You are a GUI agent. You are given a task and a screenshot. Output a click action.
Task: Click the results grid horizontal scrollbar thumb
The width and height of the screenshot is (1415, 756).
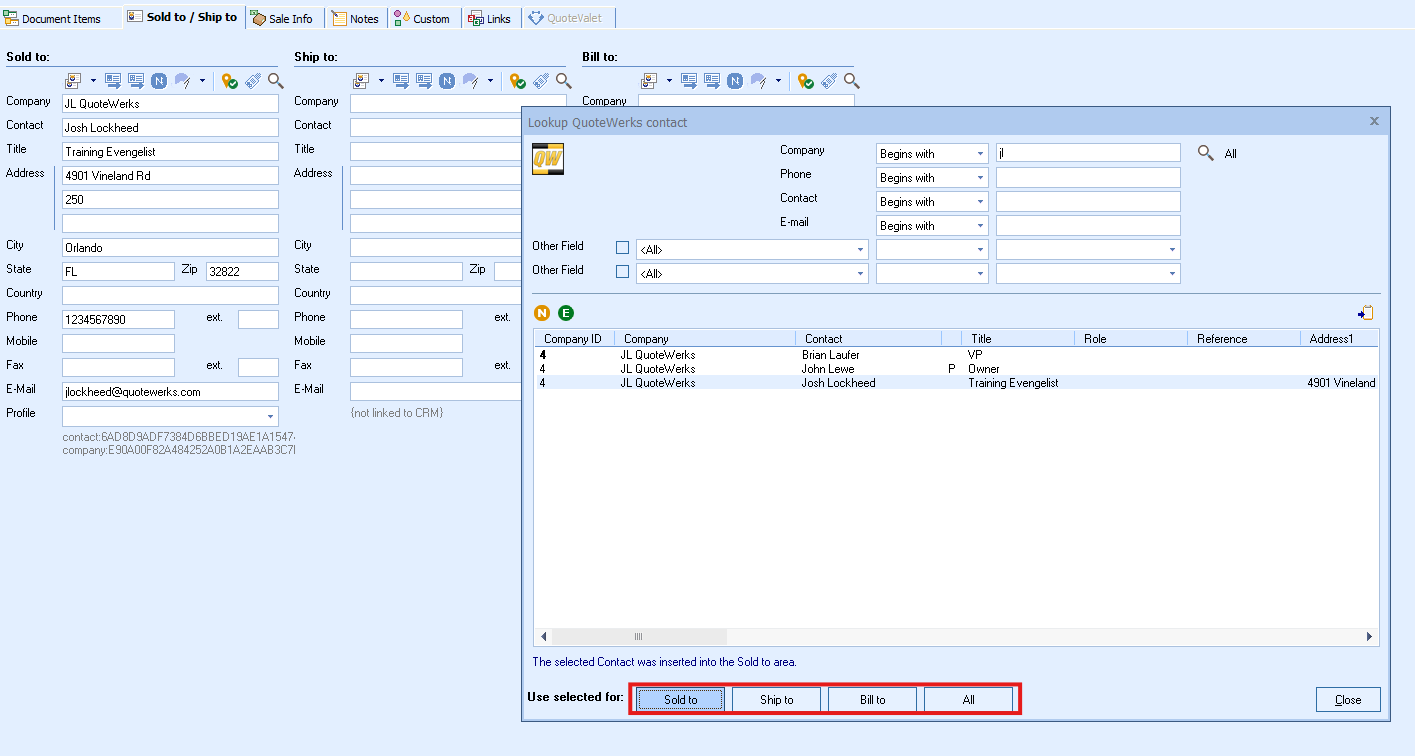[x=638, y=636]
